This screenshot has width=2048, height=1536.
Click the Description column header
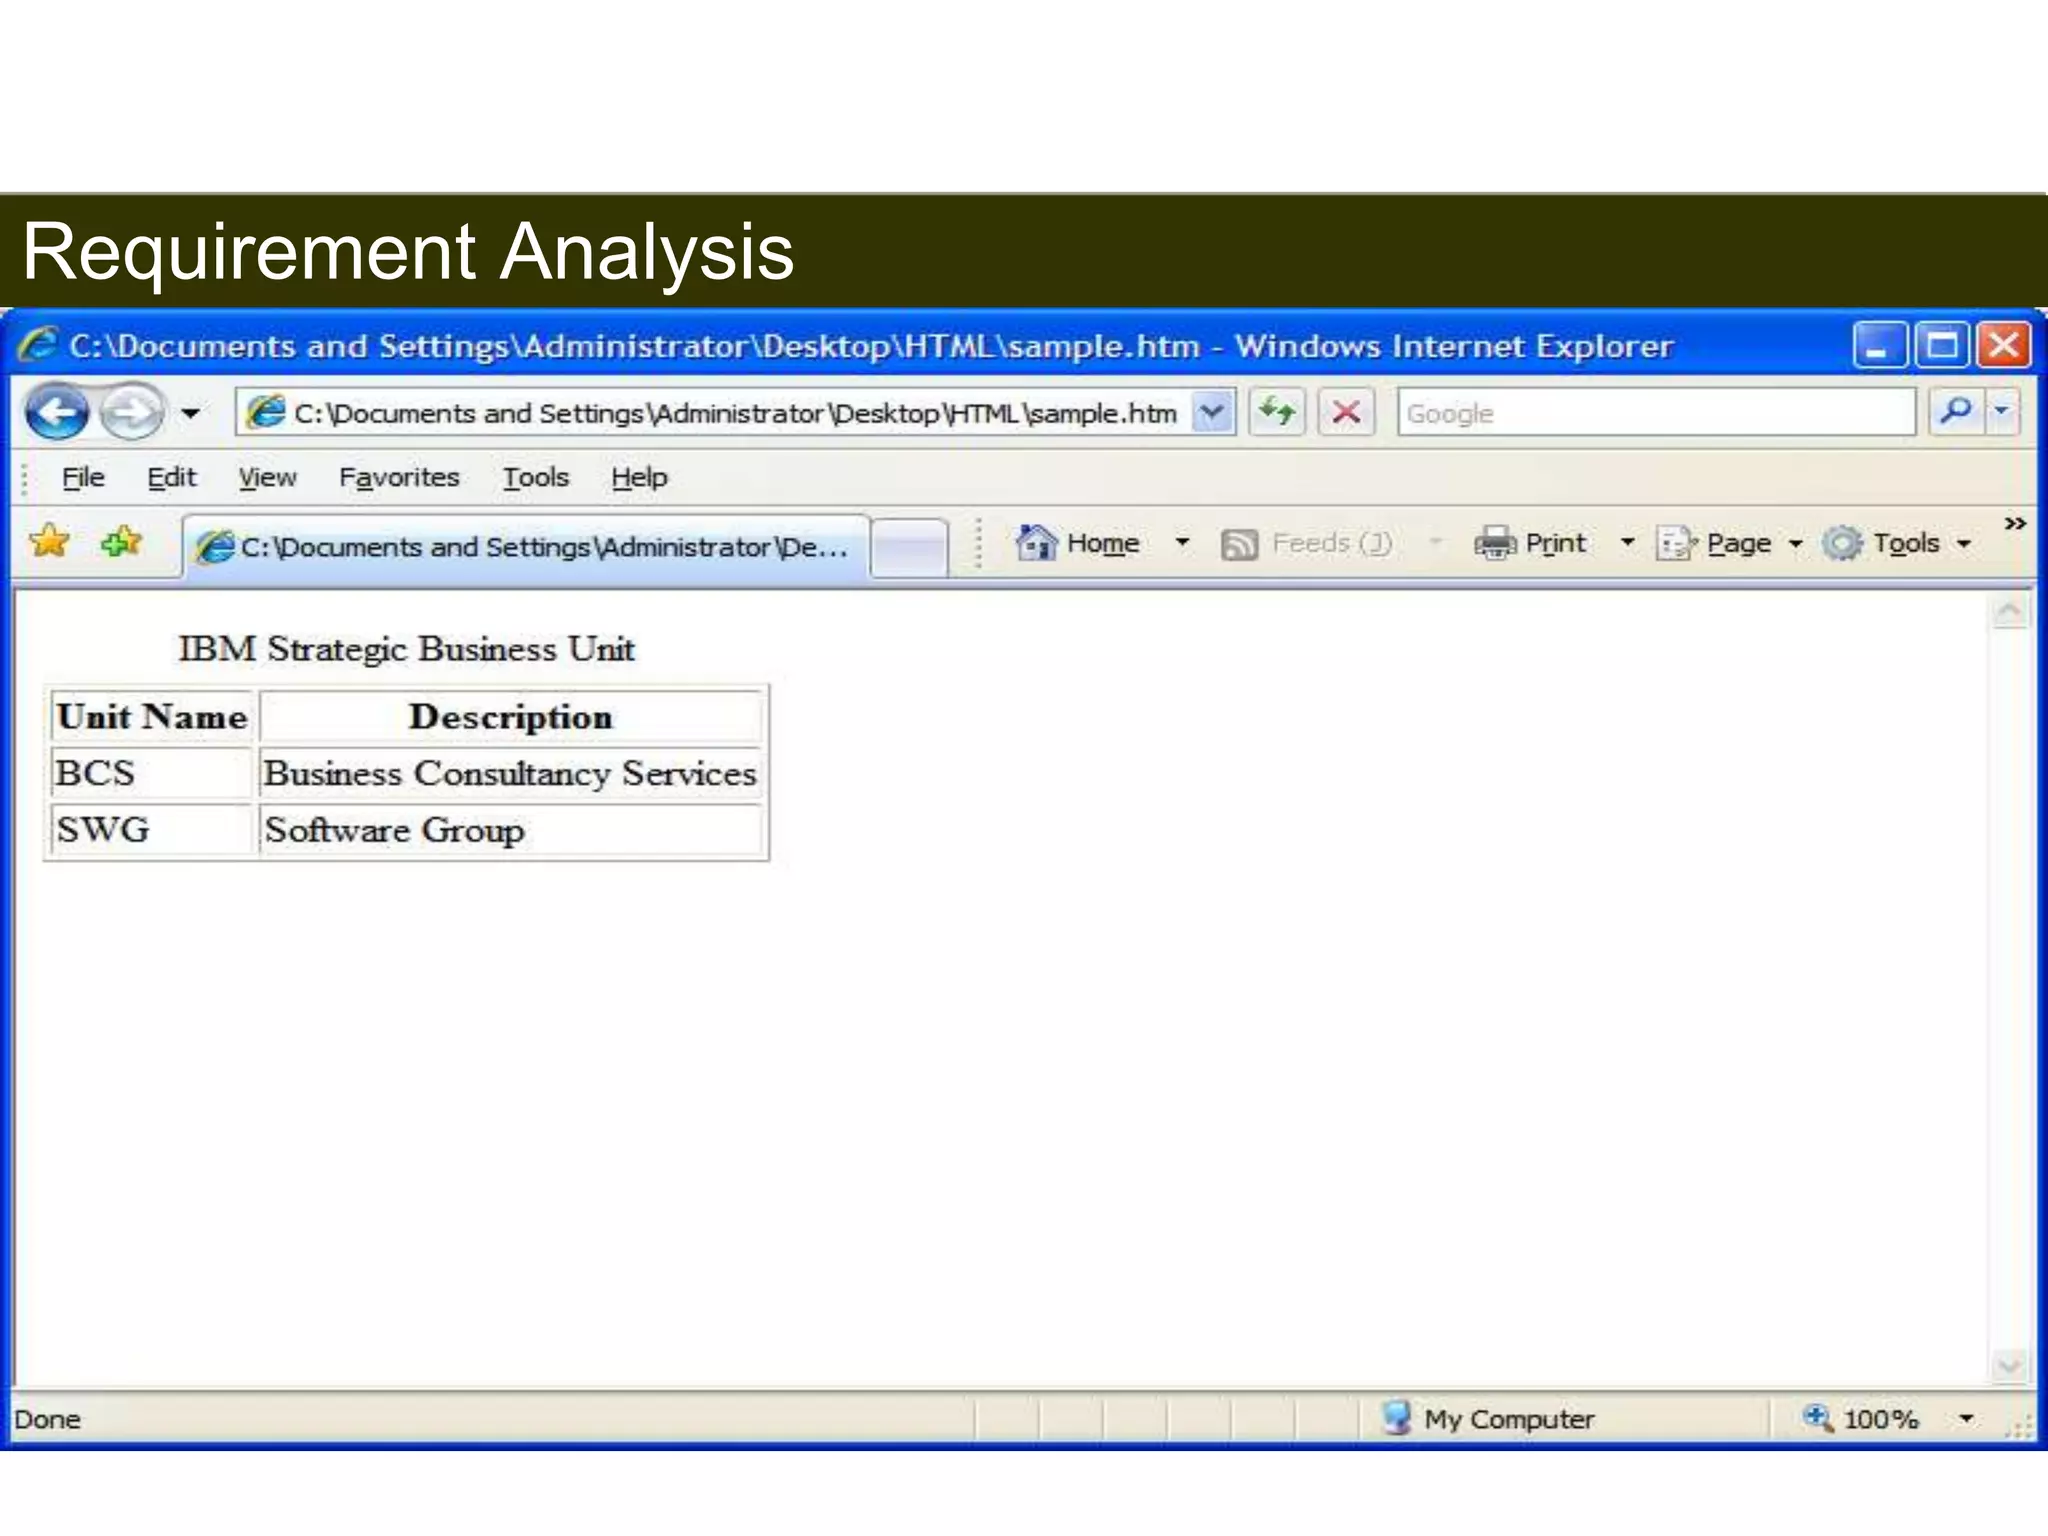[510, 716]
